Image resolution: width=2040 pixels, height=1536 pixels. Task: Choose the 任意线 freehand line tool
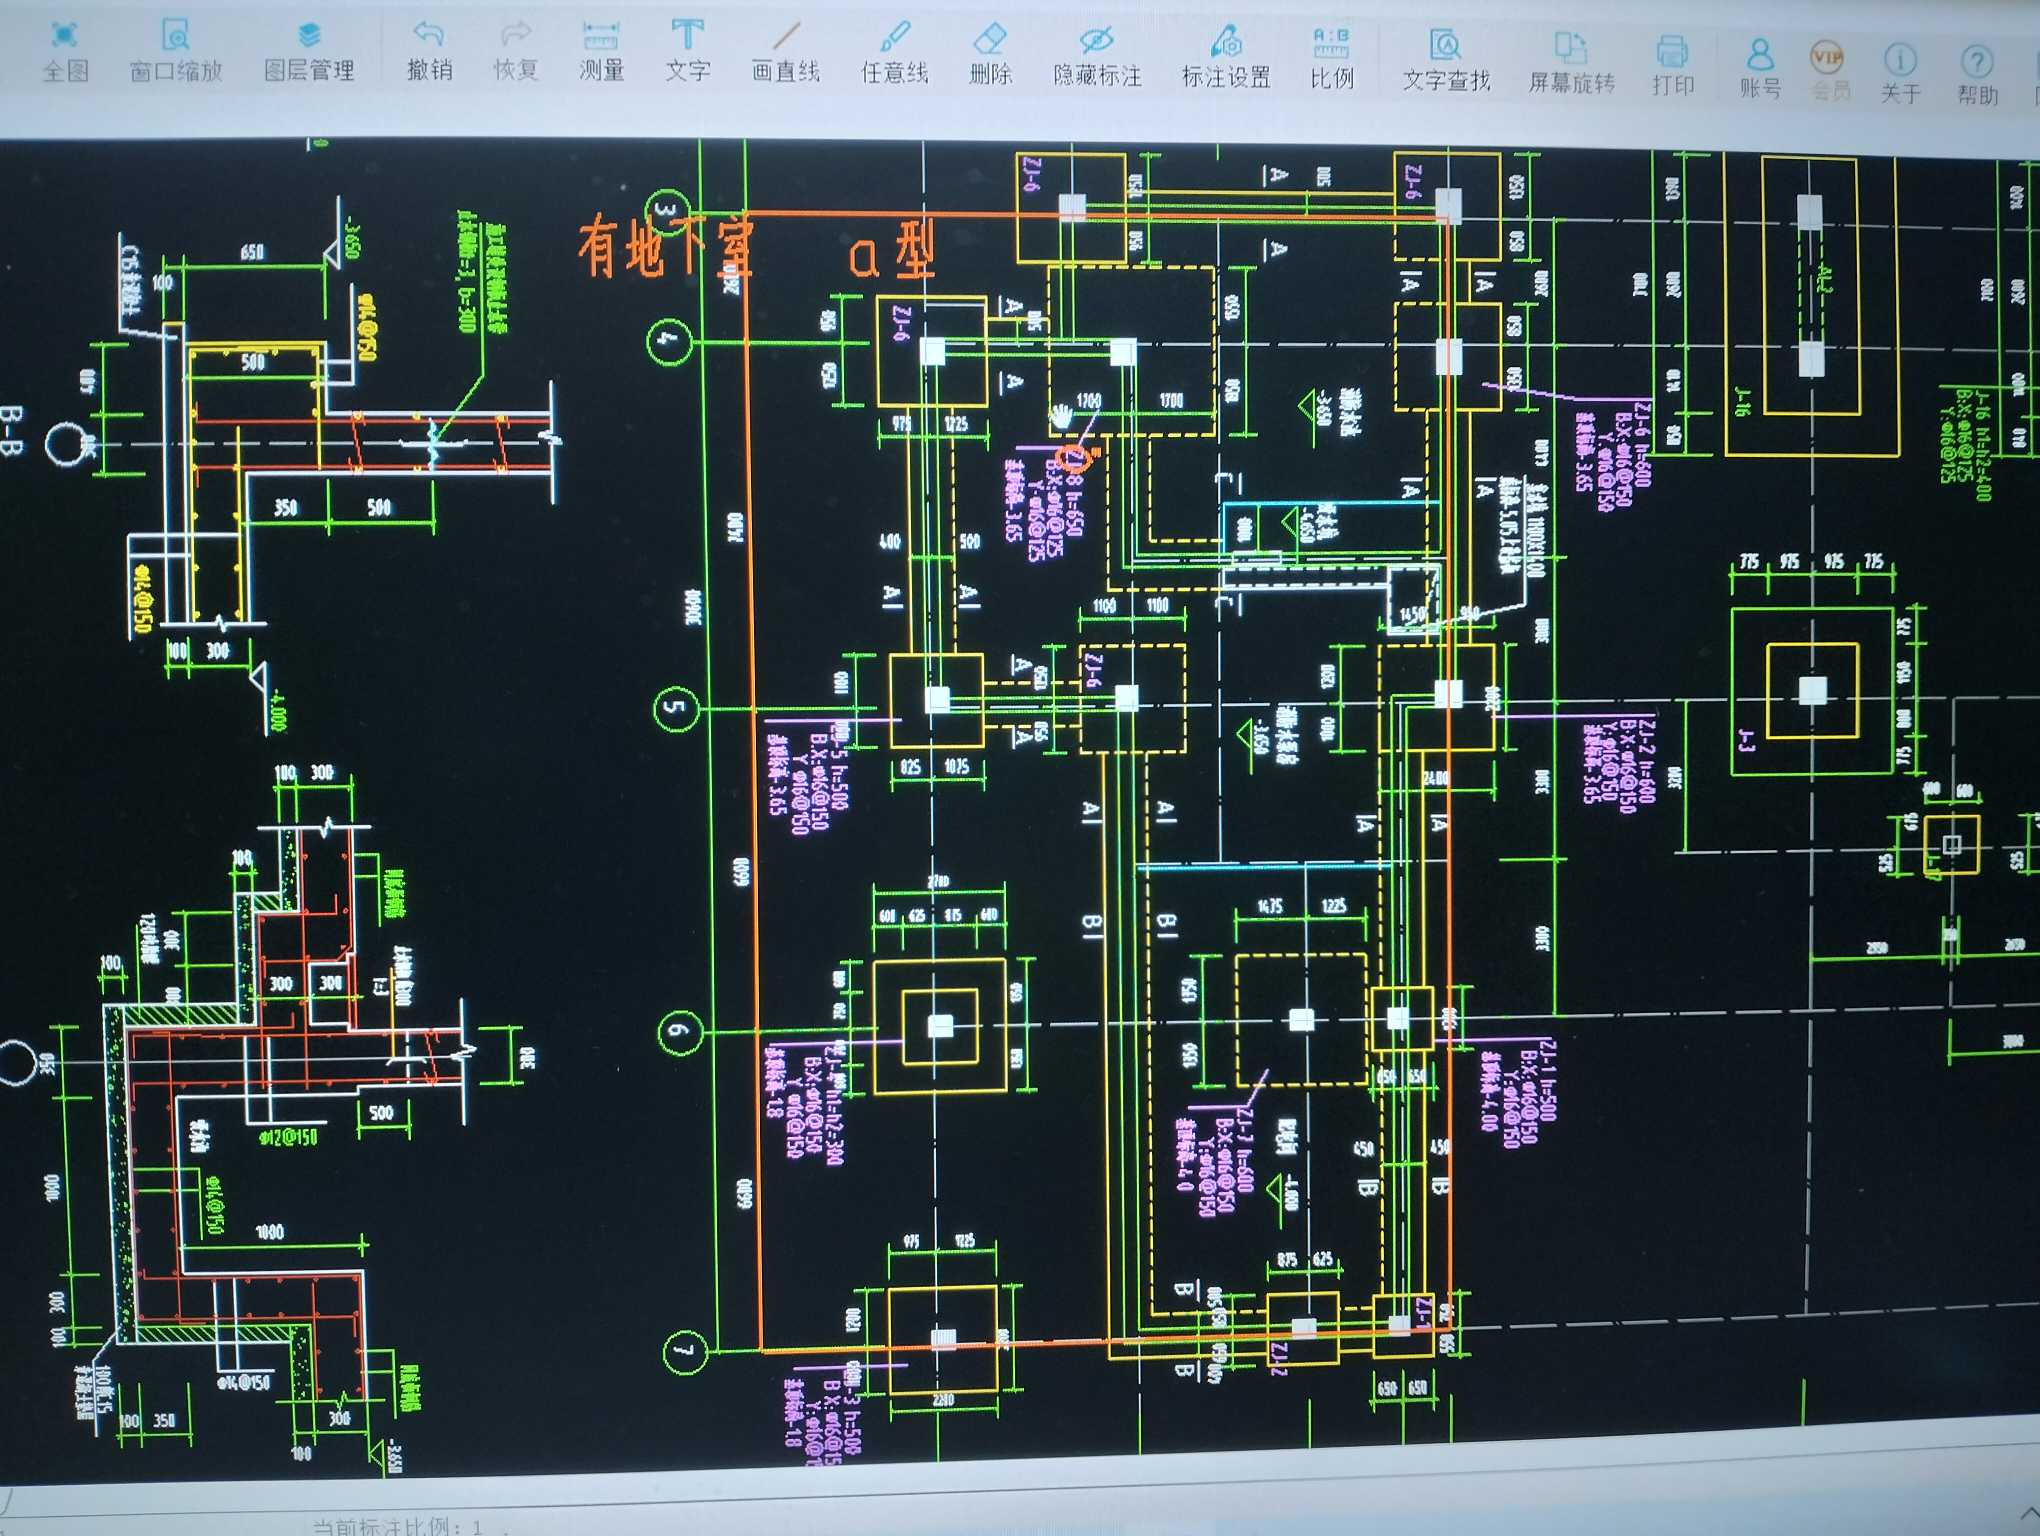click(894, 54)
